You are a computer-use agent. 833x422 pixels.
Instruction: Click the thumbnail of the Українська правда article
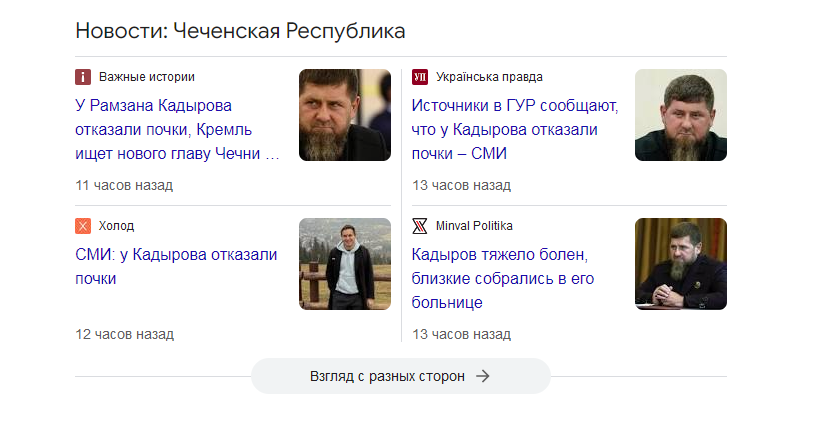(681, 115)
